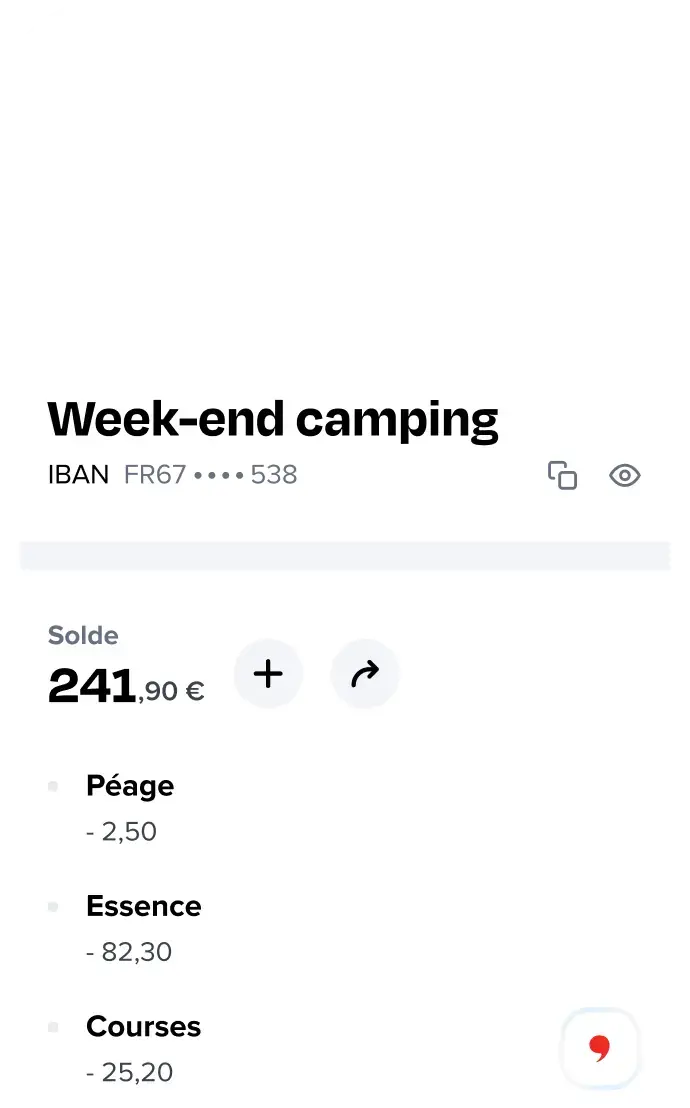This screenshot has width=690, height=1108.
Task: Select the grey dot beside Essence
Action: [53, 907]
